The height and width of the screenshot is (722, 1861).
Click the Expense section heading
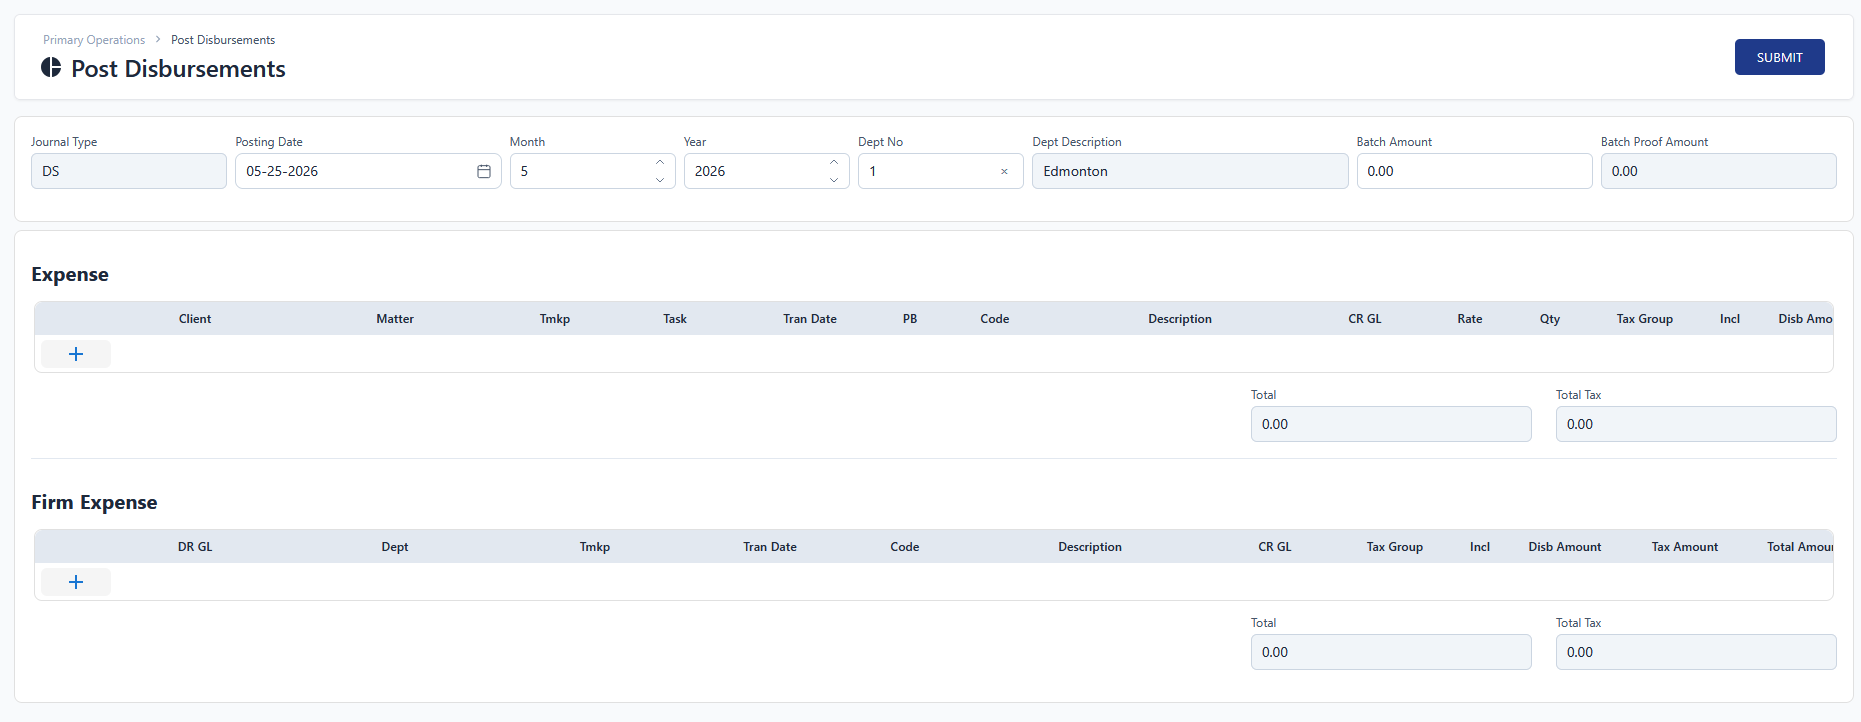click(x=70, y=275)
